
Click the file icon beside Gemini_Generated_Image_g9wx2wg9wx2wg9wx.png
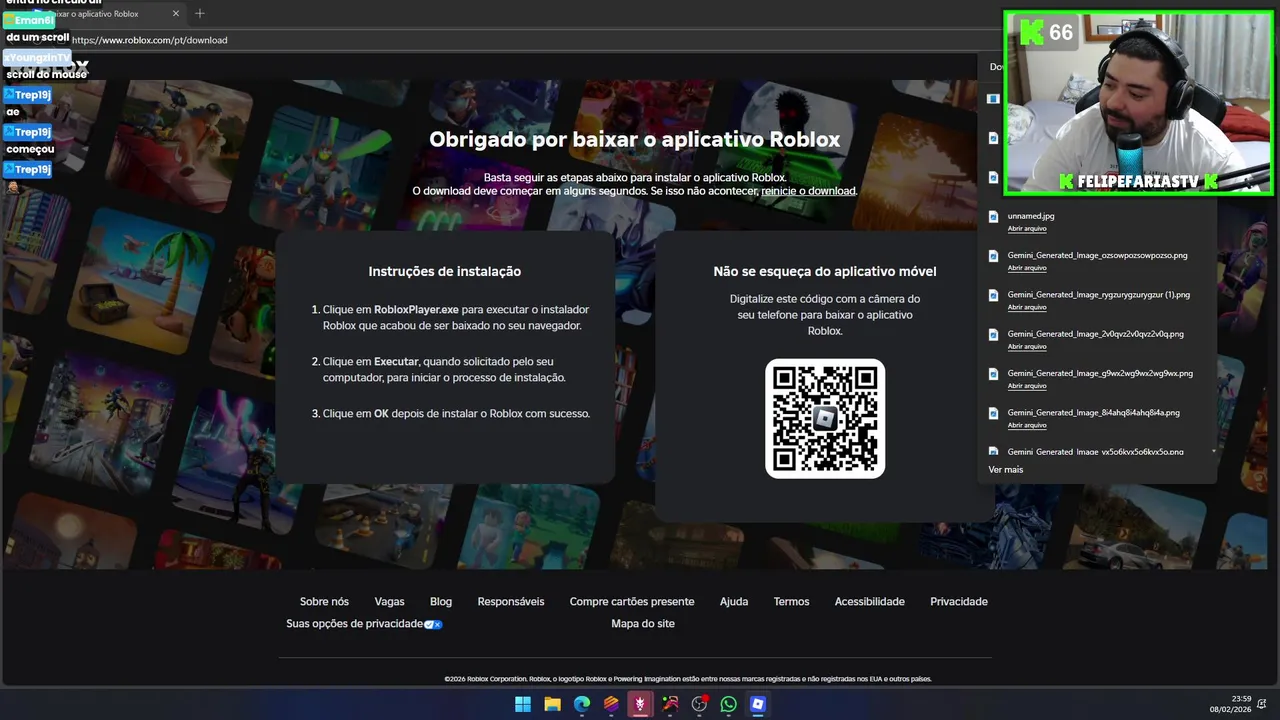993,374
